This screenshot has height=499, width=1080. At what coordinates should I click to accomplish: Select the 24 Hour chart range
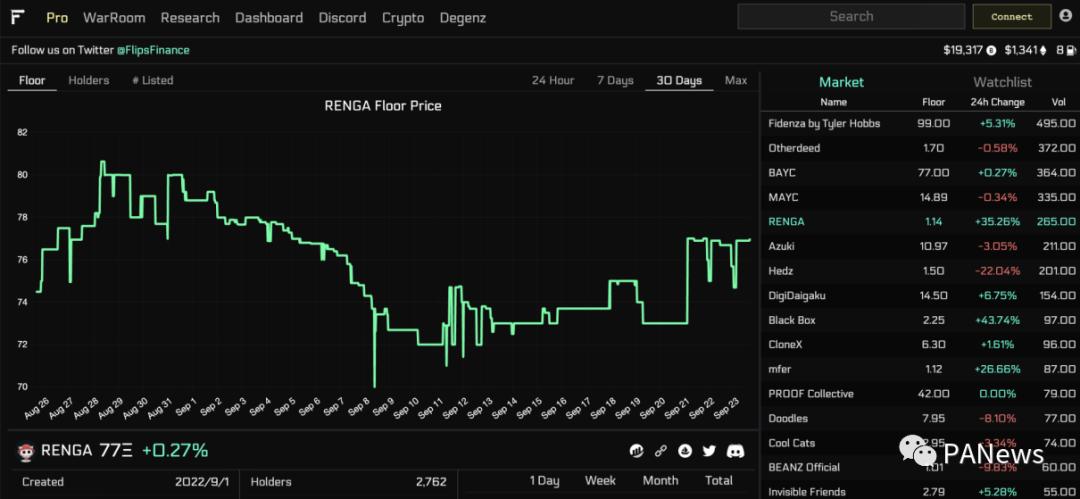point(552,81)
